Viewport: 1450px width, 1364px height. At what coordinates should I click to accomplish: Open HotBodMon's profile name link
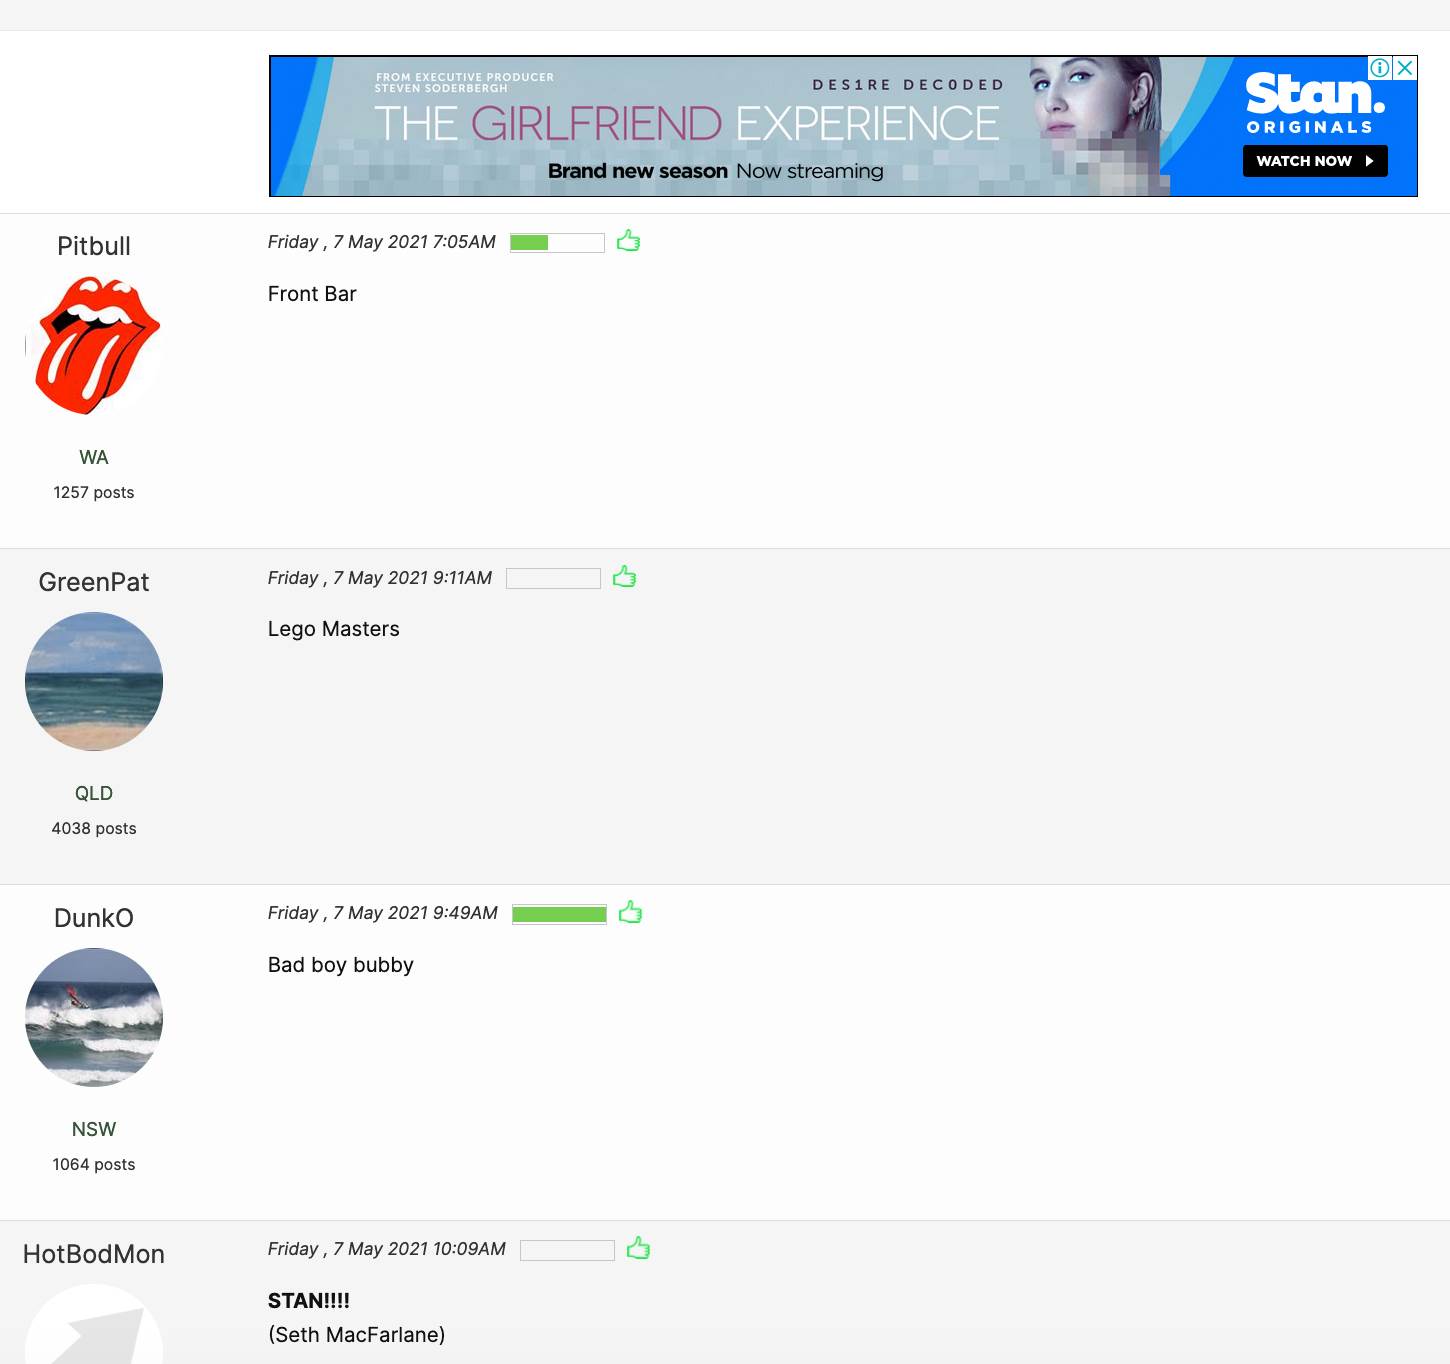click(94, 1254)
